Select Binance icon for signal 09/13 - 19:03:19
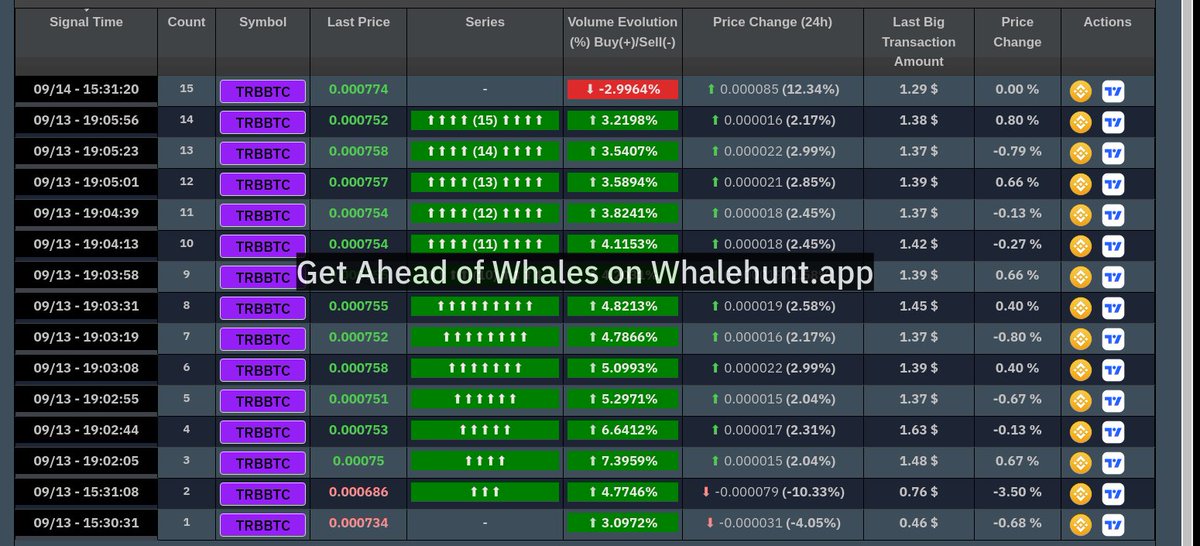The image size is (1200, 546). click(1080, 339)
